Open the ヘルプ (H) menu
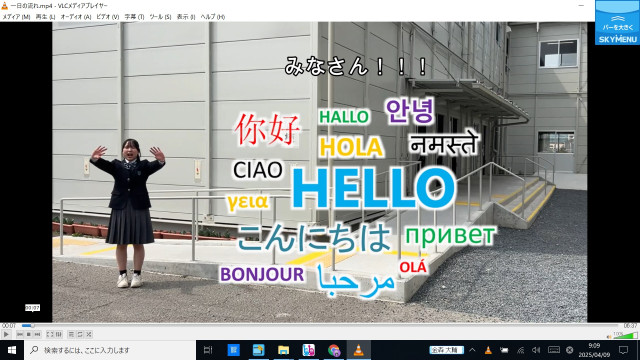The image size is (640, 360). 213,17
